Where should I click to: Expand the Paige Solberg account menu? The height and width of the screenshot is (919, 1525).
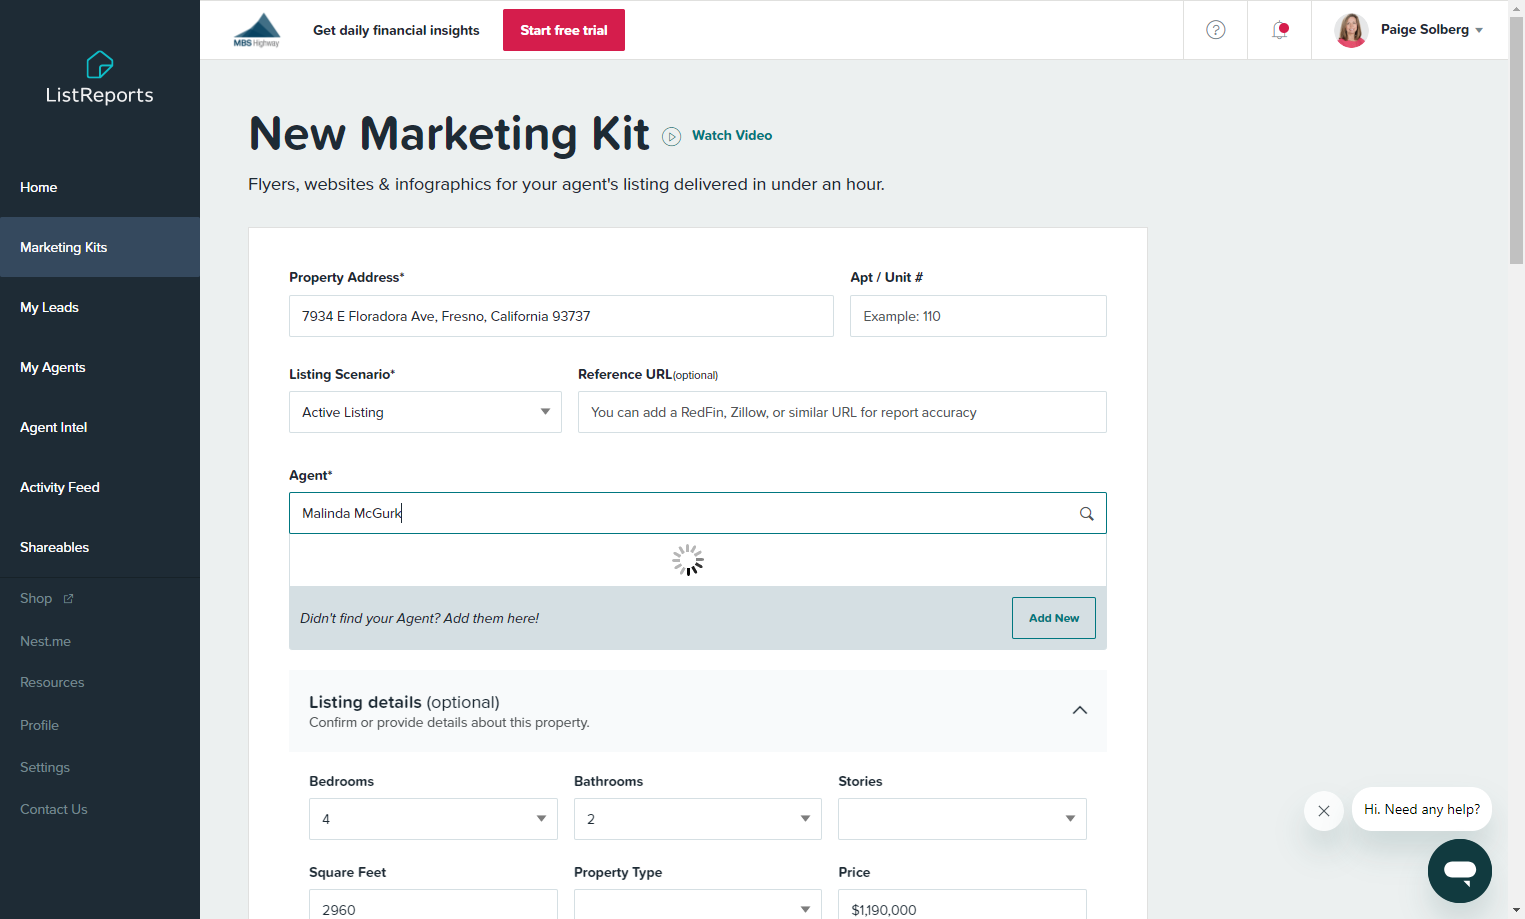(1432, 30)
